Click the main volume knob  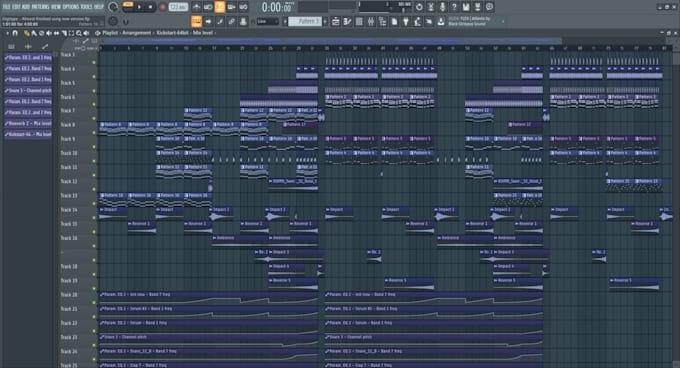pos(113,7)
